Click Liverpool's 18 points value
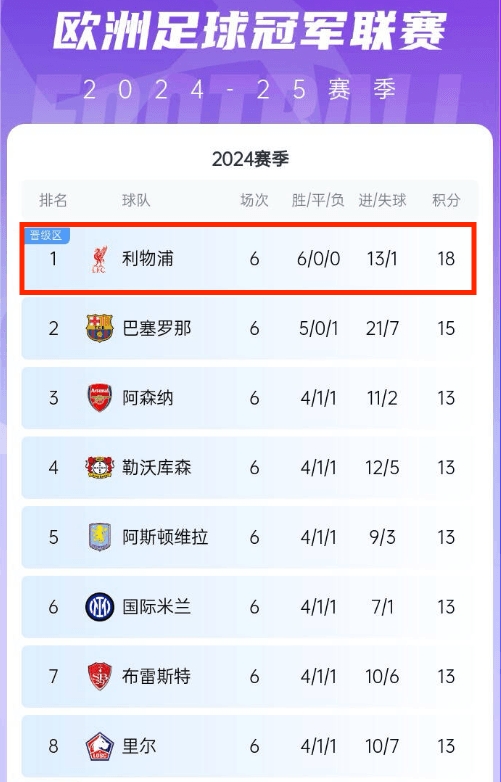Screen dimensions: 501x782 [446, 259]
